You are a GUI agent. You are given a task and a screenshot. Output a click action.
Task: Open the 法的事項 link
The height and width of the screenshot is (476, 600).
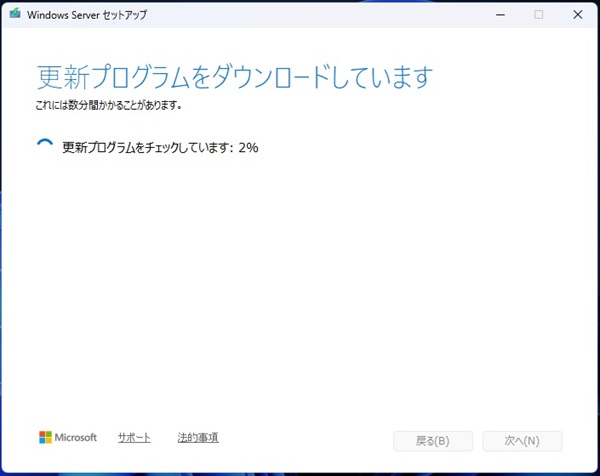197,438
